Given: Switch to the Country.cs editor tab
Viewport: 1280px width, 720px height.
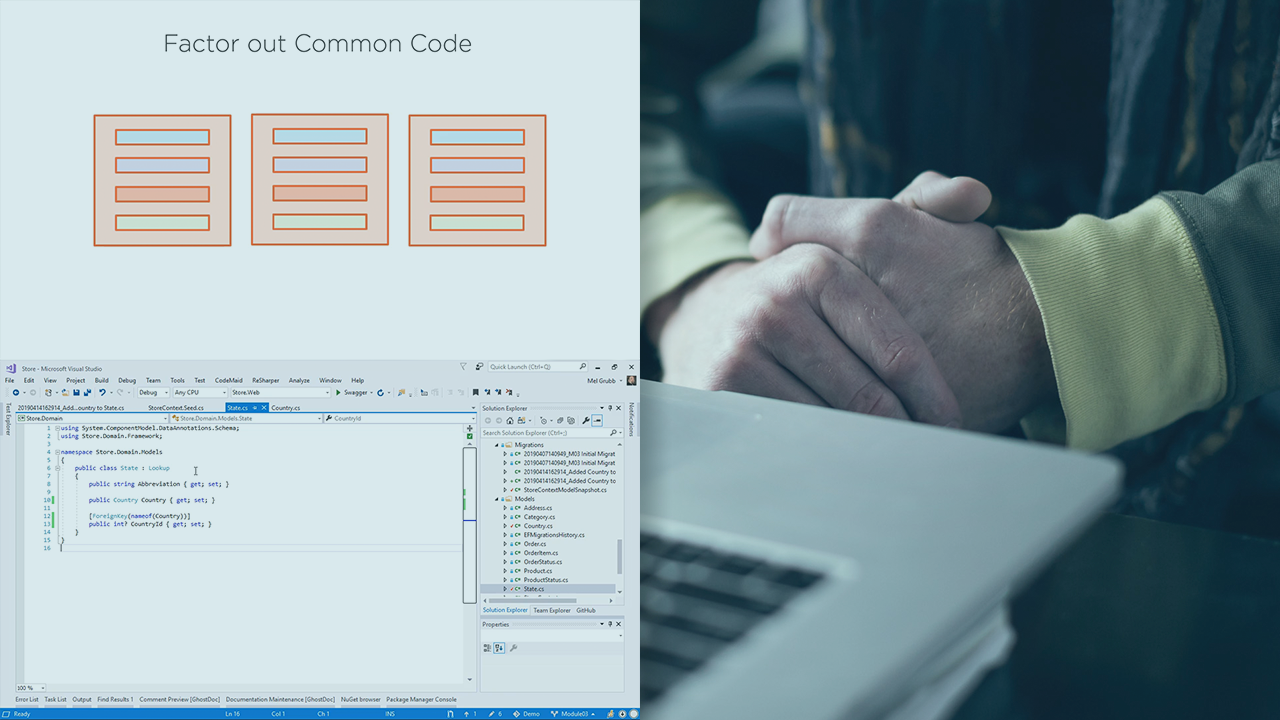Looking at the screenshot, I should click(x=285, y=408).
